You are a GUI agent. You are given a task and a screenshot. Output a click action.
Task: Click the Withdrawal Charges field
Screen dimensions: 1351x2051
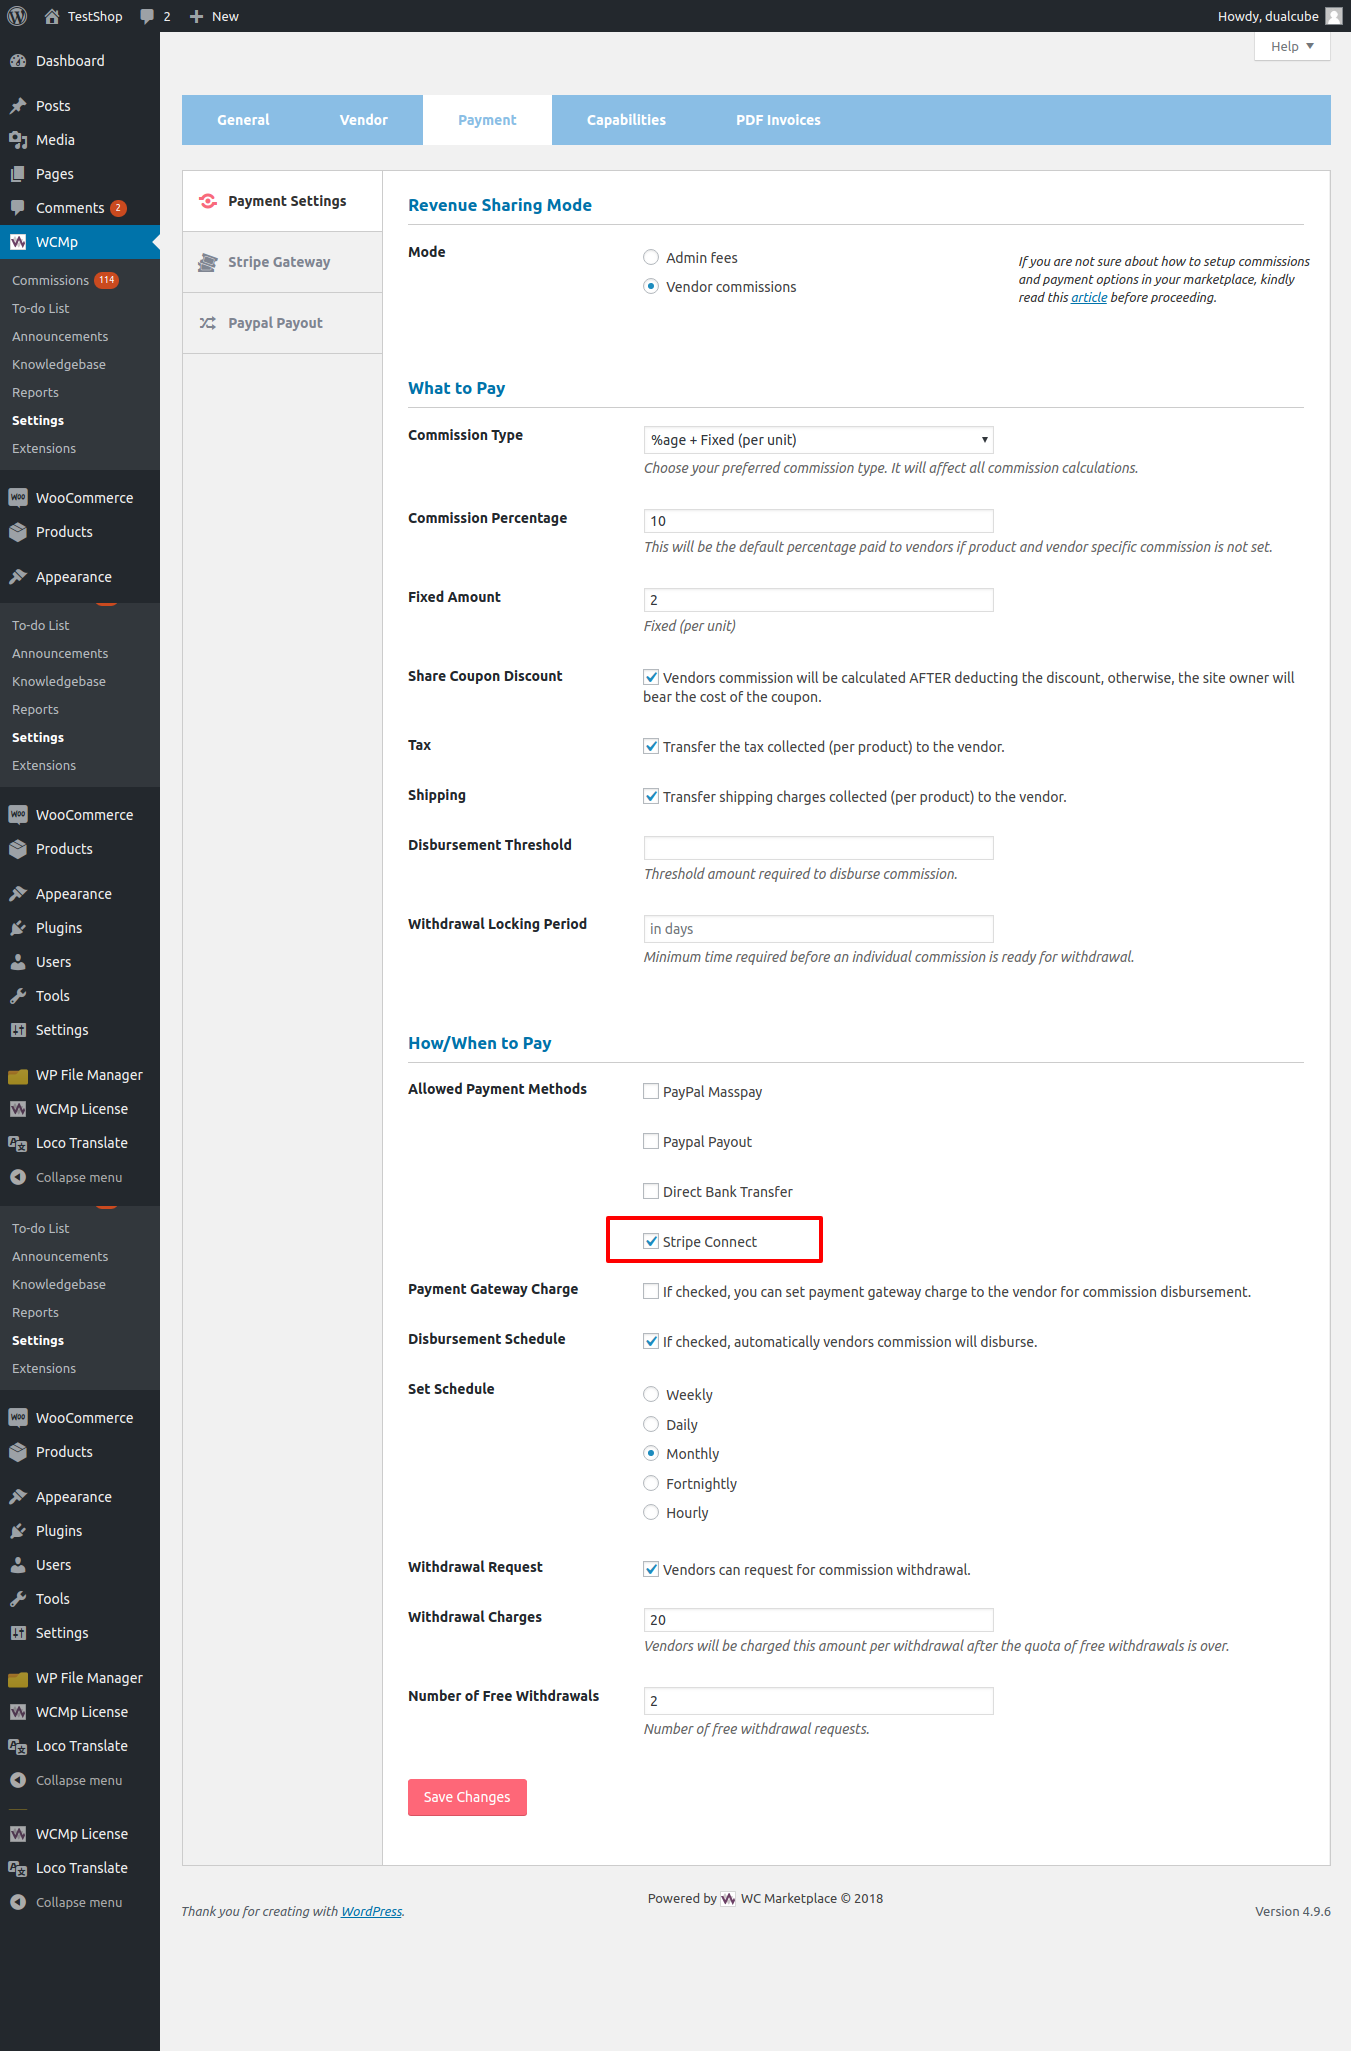pyautogui.click(x=819, y=1620)
